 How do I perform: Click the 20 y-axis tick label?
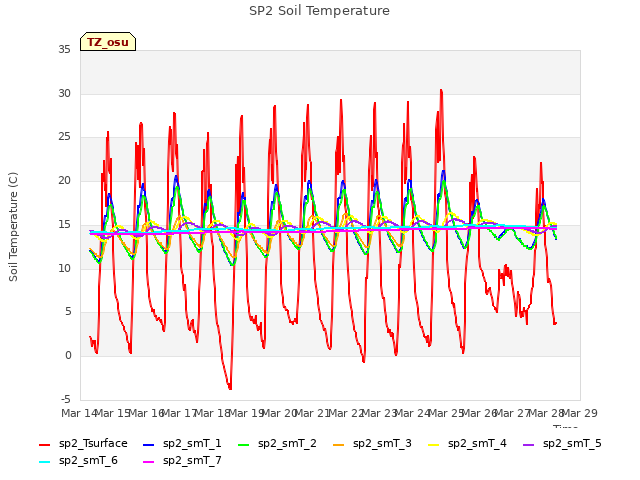point(64,180)
